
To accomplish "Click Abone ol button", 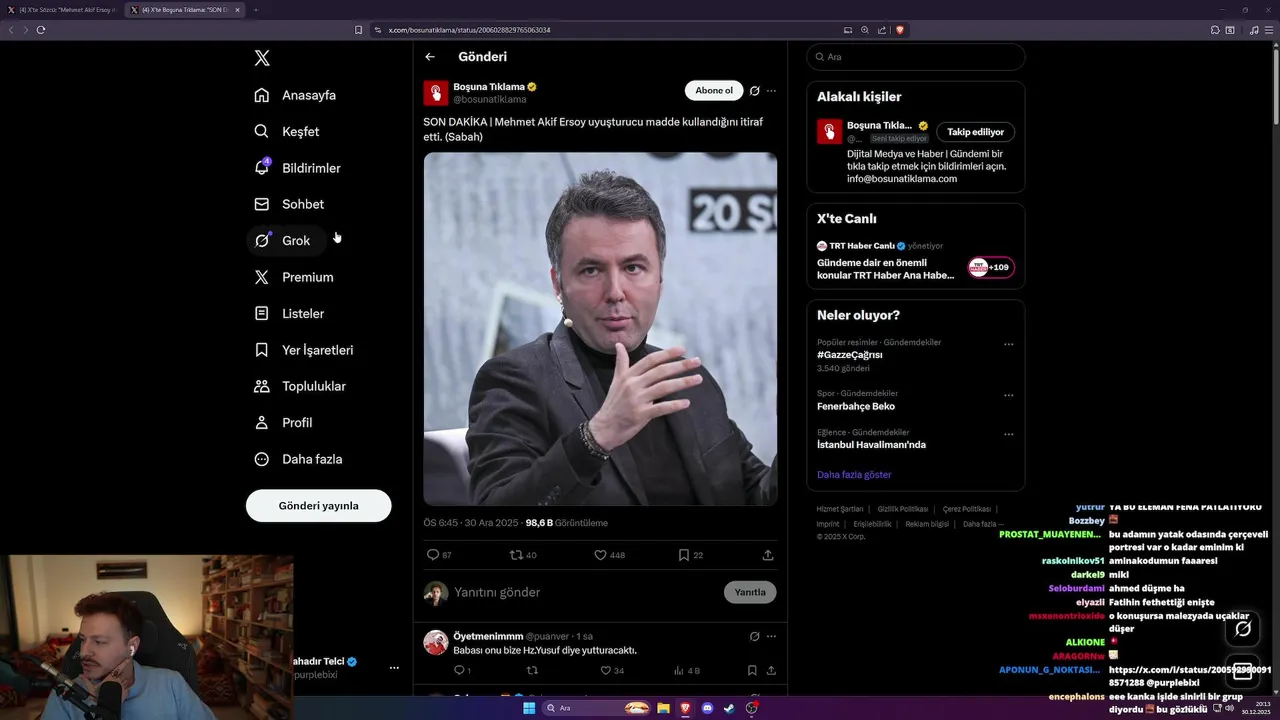I will pos(714,90).
